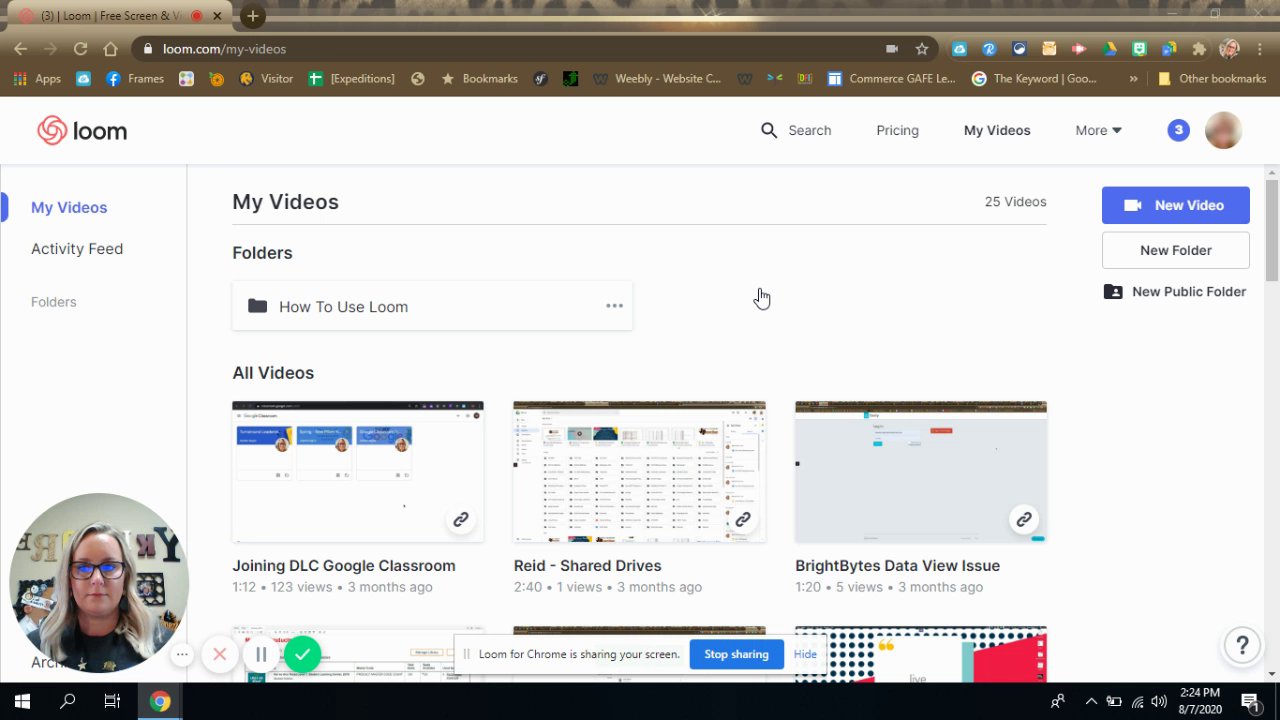Screen dimensions: 1280x720
Task: Click the New Folder button
Action: click(1175, 250)
